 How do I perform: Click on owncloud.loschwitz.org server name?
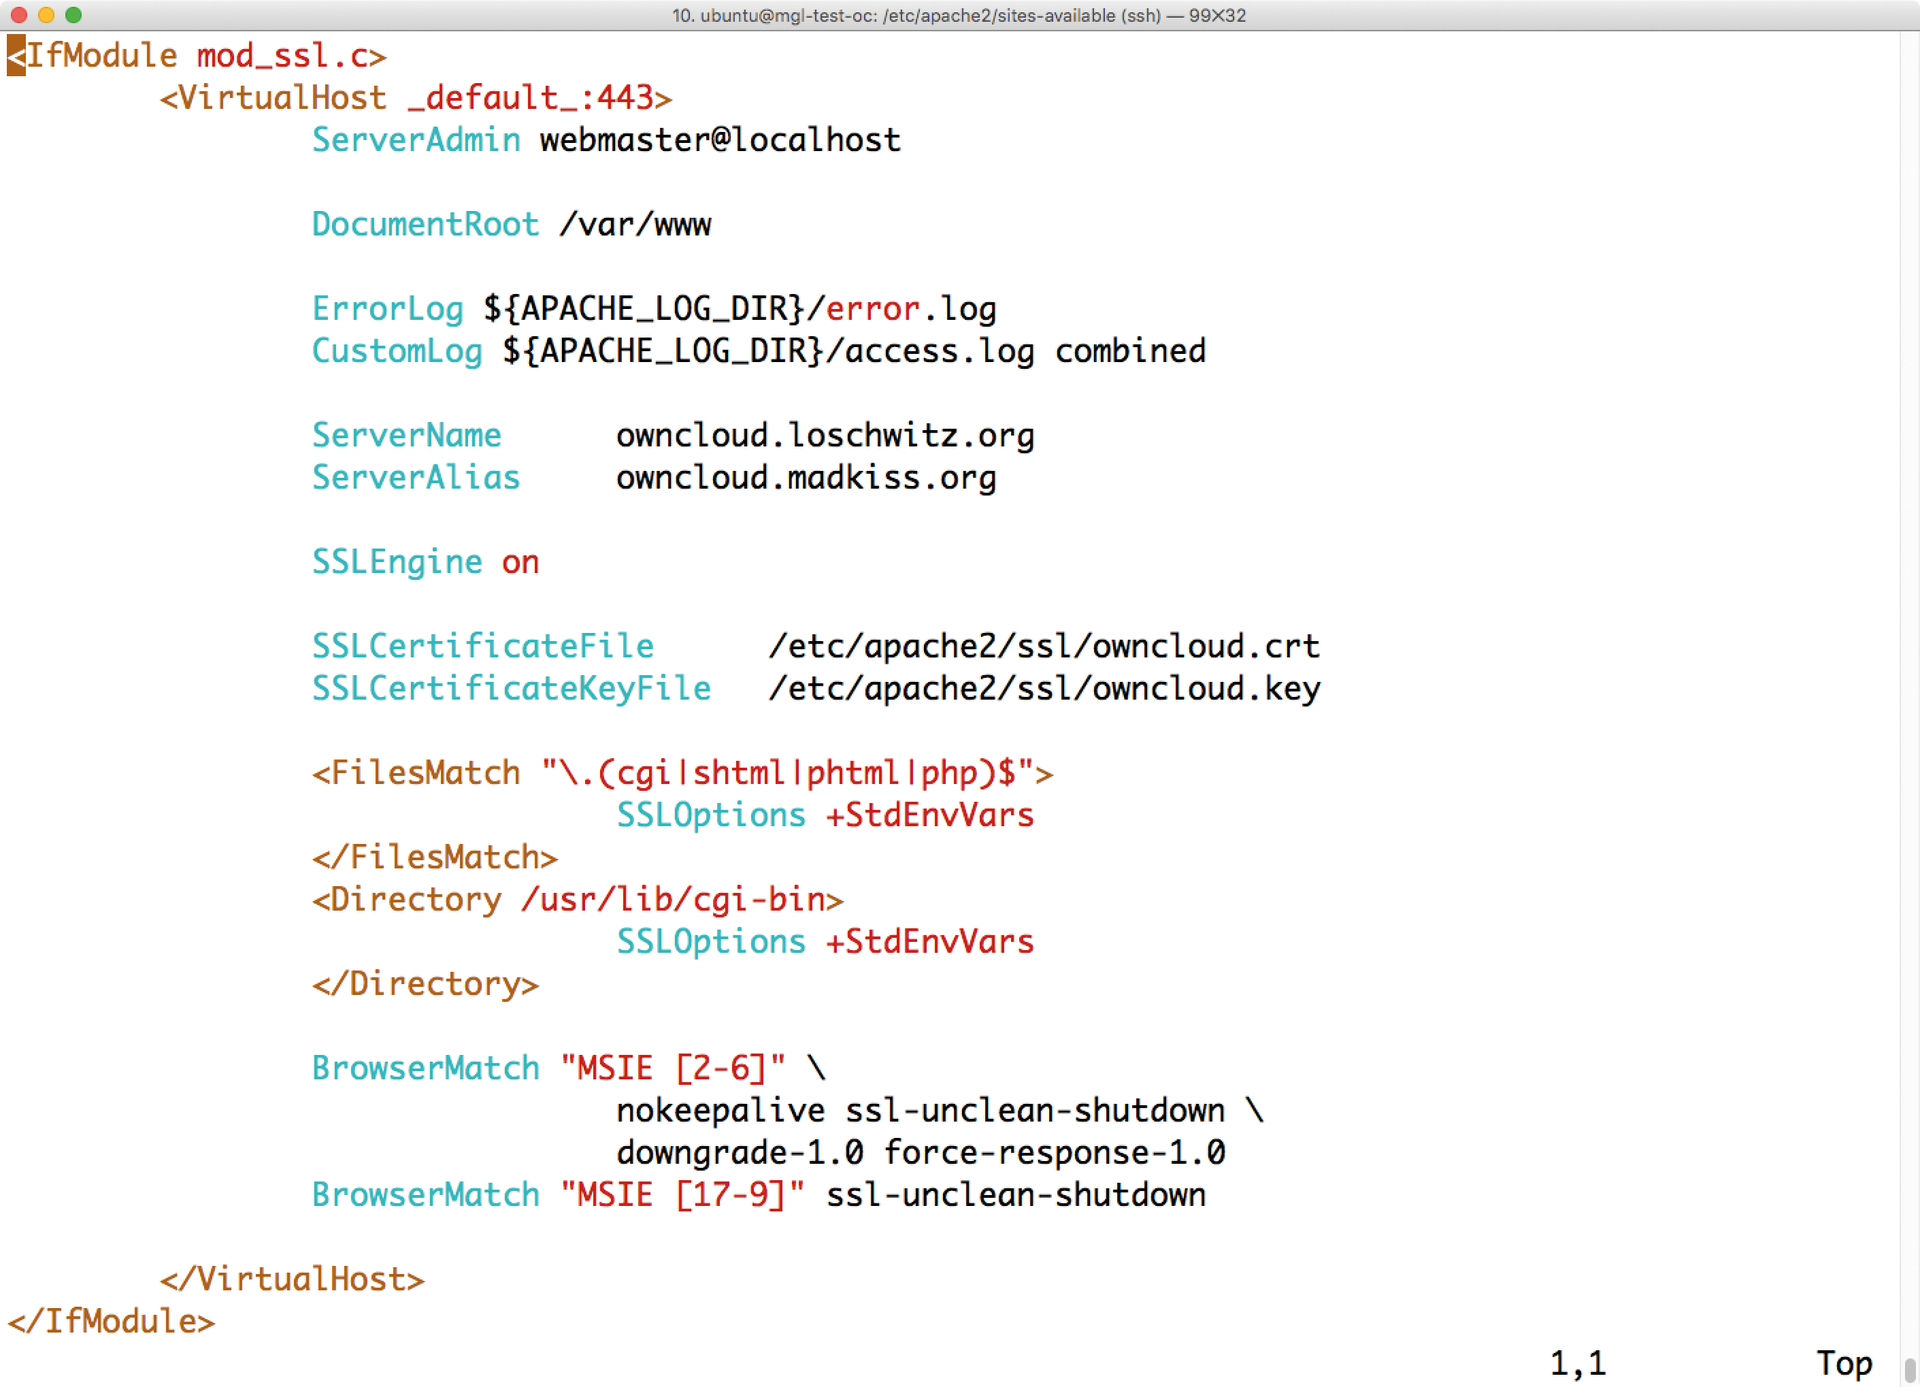click(x=825, y=436)
